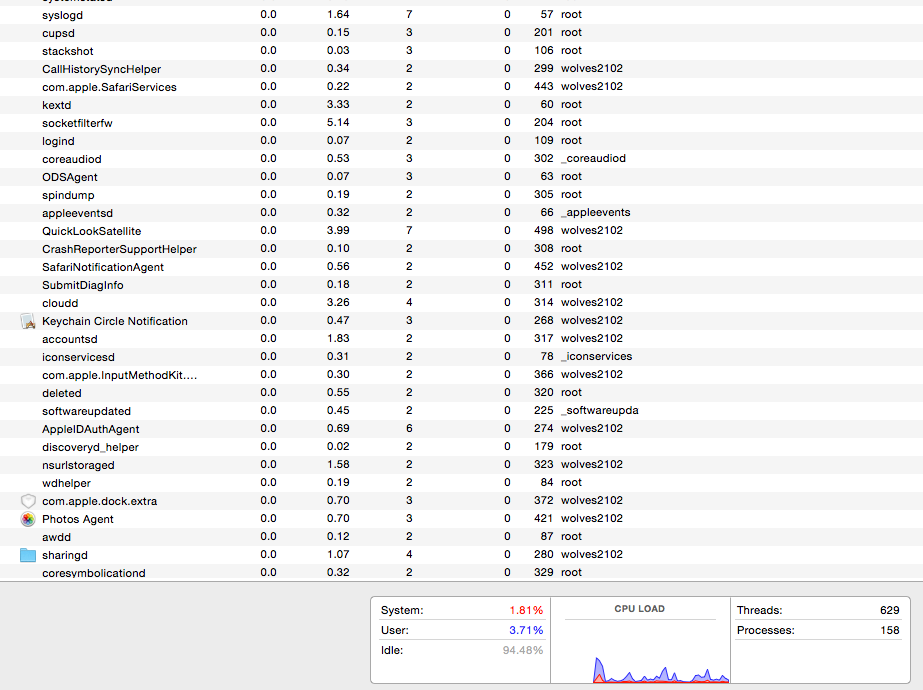
Task: Select CrashReporterSupportHelper in the list
Action: click(462, 248)
